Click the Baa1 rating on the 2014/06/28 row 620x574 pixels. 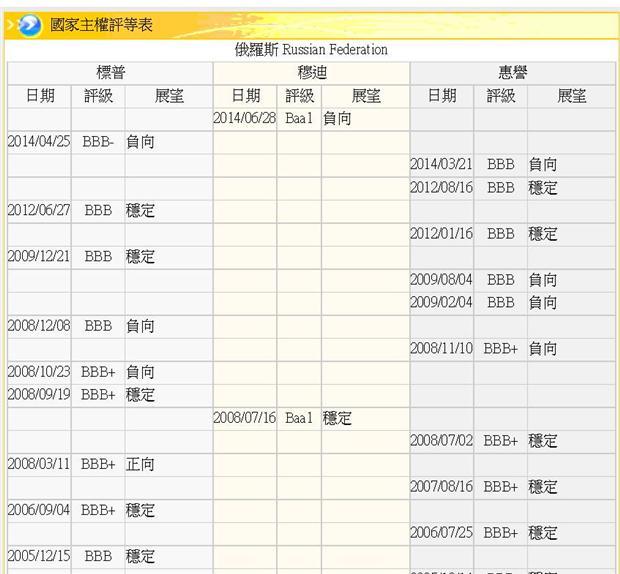(299, 118)
